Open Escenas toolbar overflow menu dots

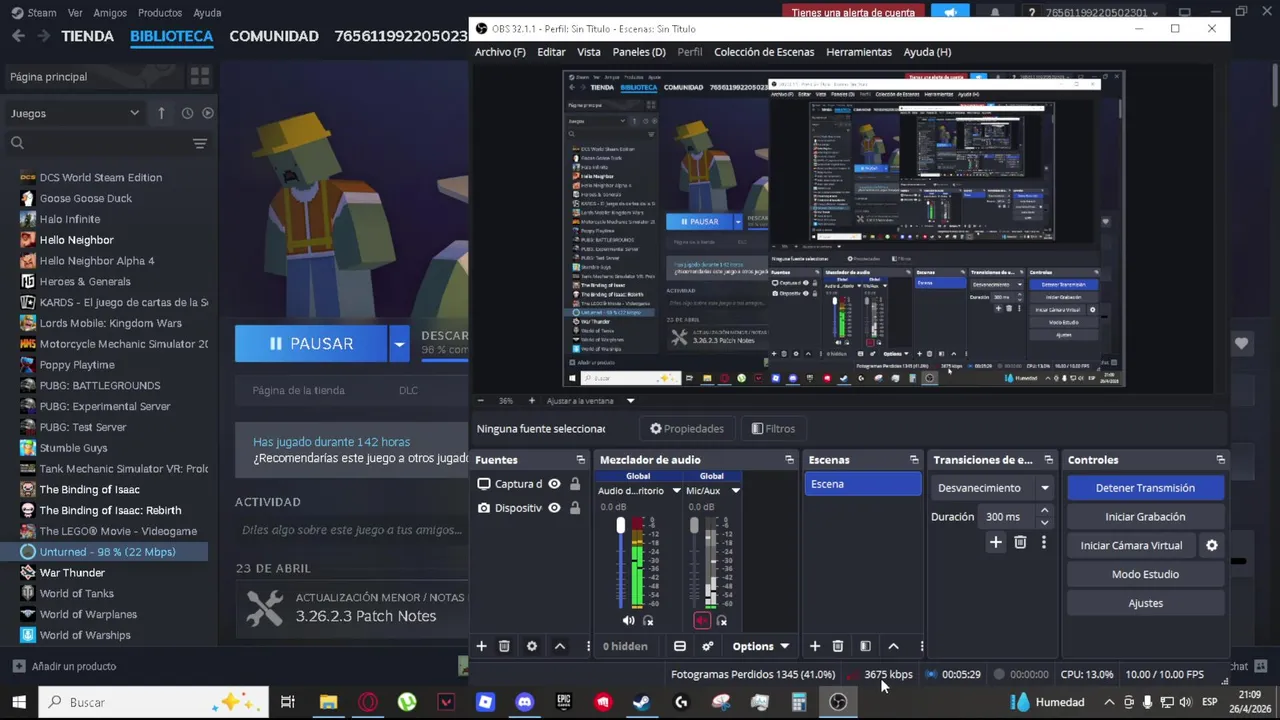click(x=922, y=646)
